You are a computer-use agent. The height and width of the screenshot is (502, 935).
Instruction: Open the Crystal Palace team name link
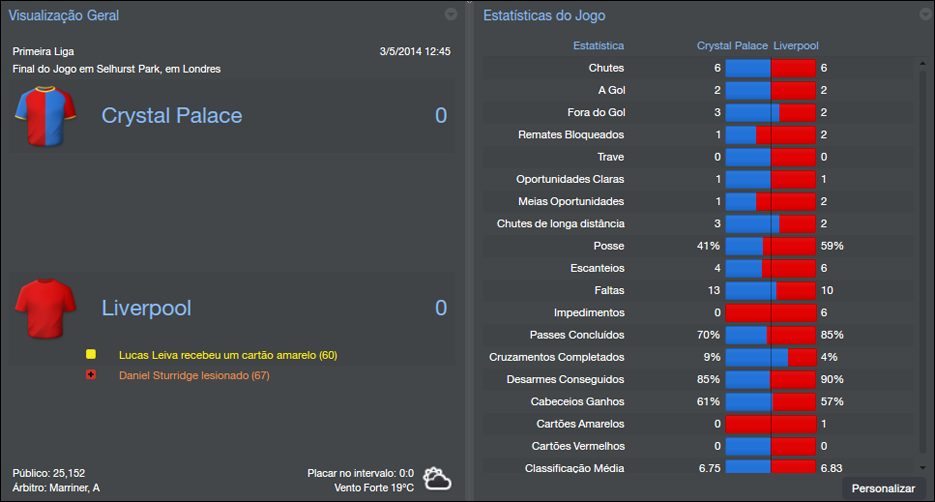tap(172, 116)
